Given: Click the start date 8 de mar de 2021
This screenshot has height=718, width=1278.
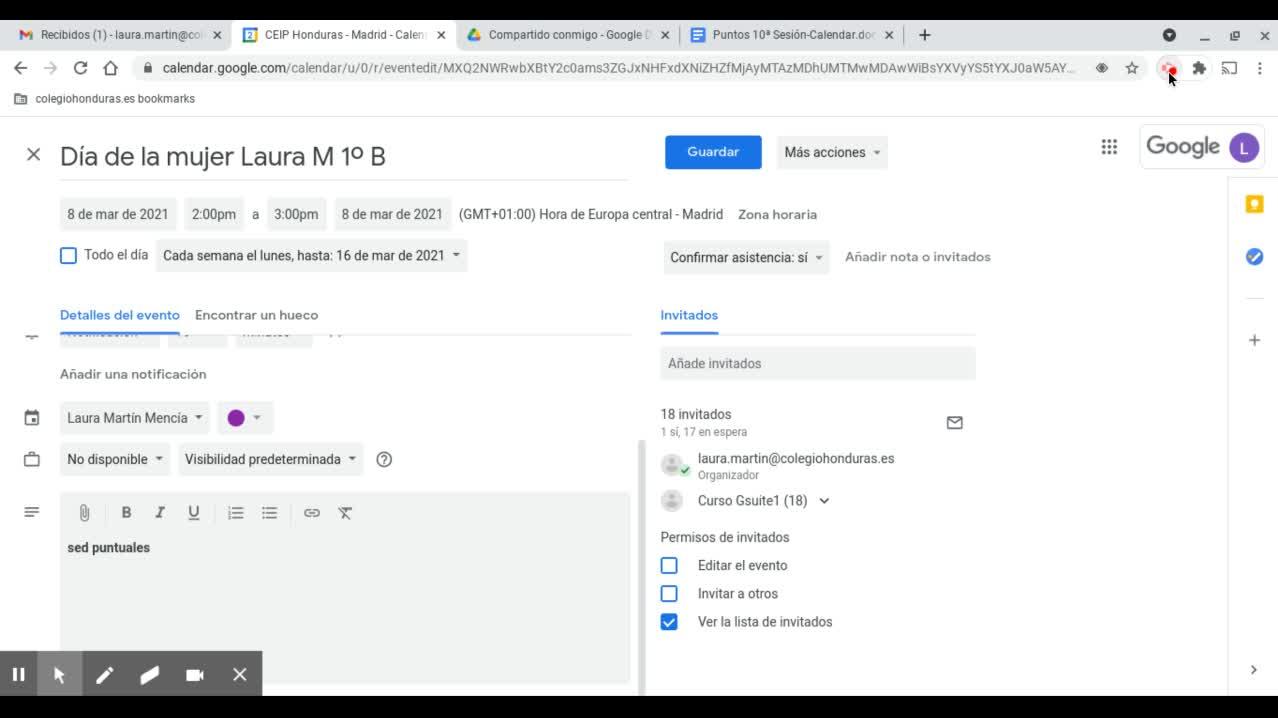Looking at the screenshot, I should click(118, 214).
